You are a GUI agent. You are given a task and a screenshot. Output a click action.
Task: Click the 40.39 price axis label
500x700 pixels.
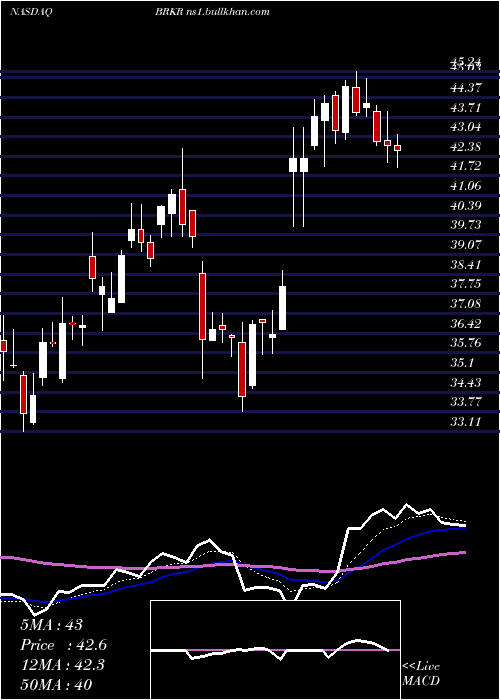click(x=466, y=205)
